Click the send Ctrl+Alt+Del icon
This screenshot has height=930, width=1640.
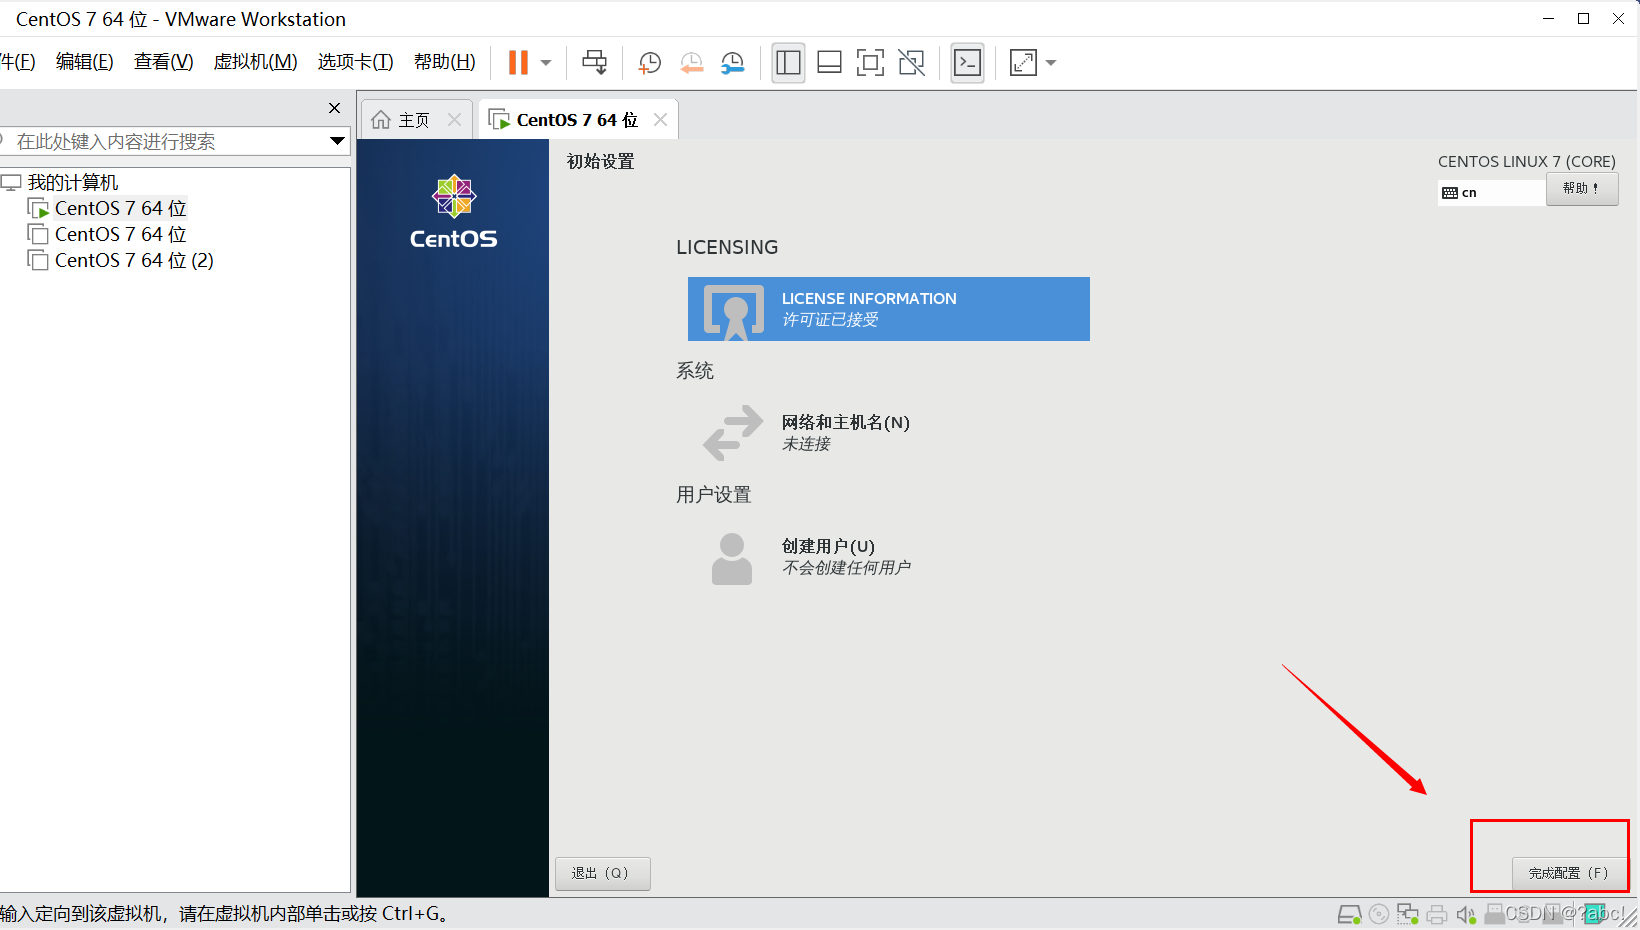pyautogui.click(x=594, y=63)
